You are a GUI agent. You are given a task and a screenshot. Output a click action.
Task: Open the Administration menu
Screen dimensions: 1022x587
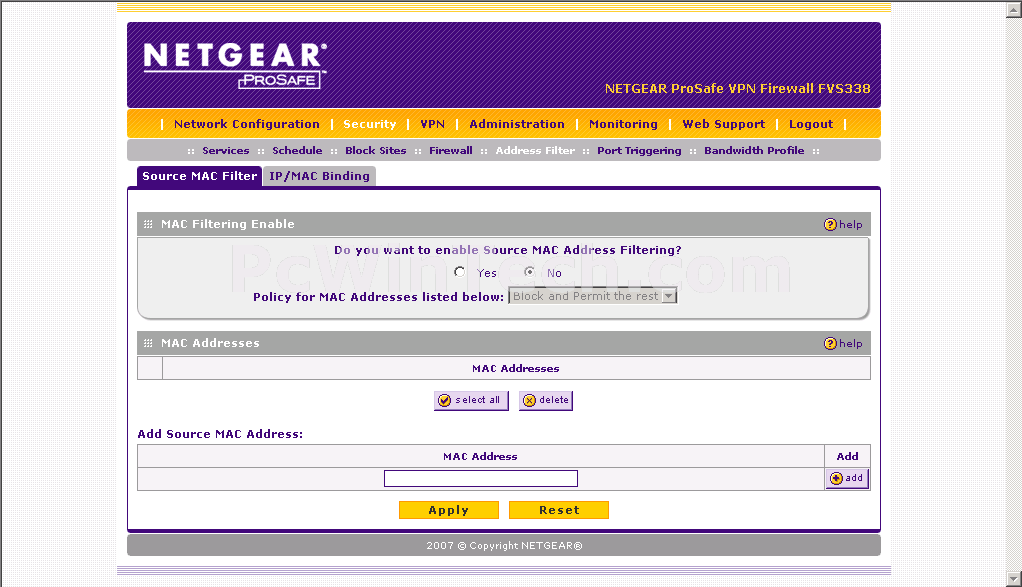click(517, 124)
